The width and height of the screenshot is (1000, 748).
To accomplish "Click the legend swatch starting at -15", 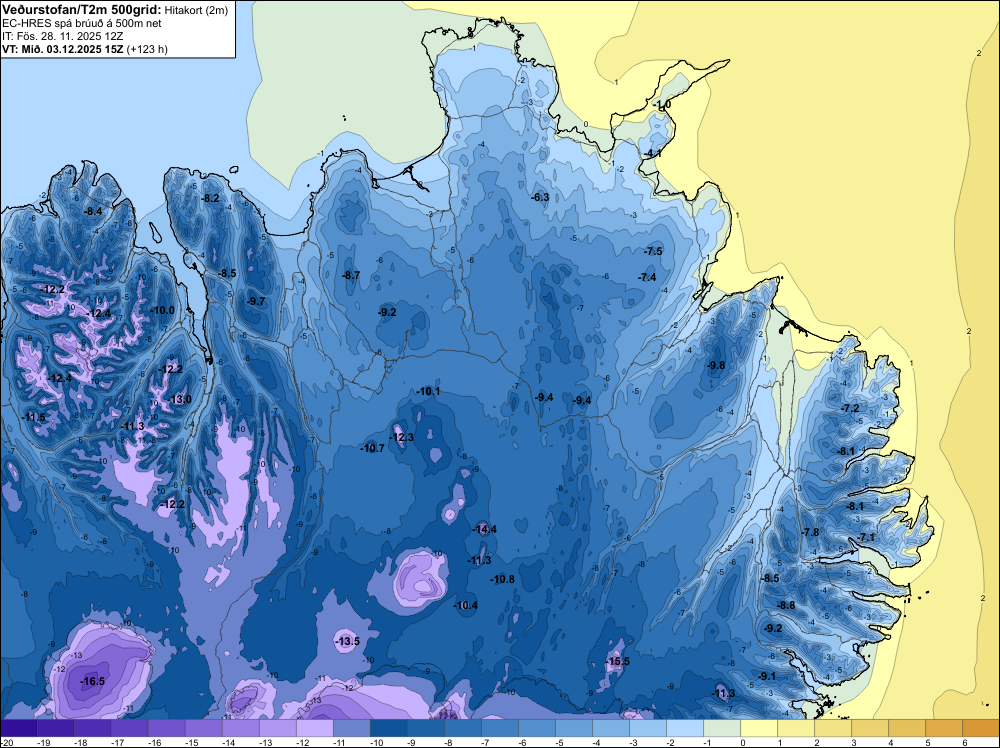I will [203, 728].
